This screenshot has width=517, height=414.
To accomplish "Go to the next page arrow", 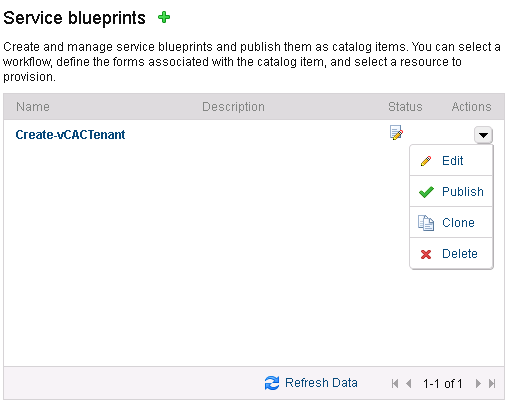I will coord(478,383).
